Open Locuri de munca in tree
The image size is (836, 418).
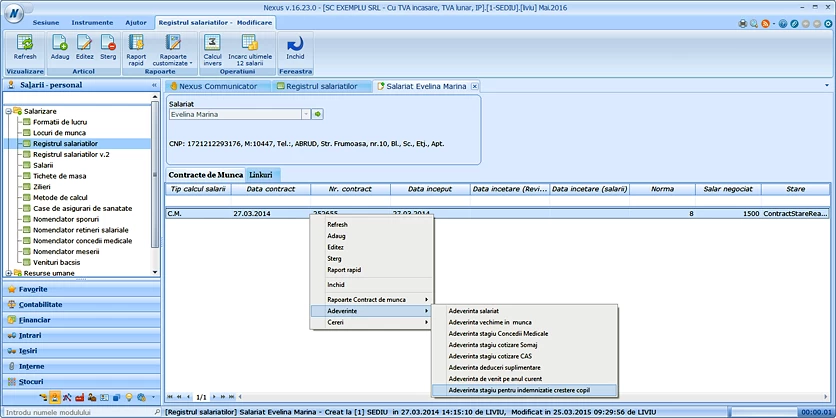pos(59,133)
